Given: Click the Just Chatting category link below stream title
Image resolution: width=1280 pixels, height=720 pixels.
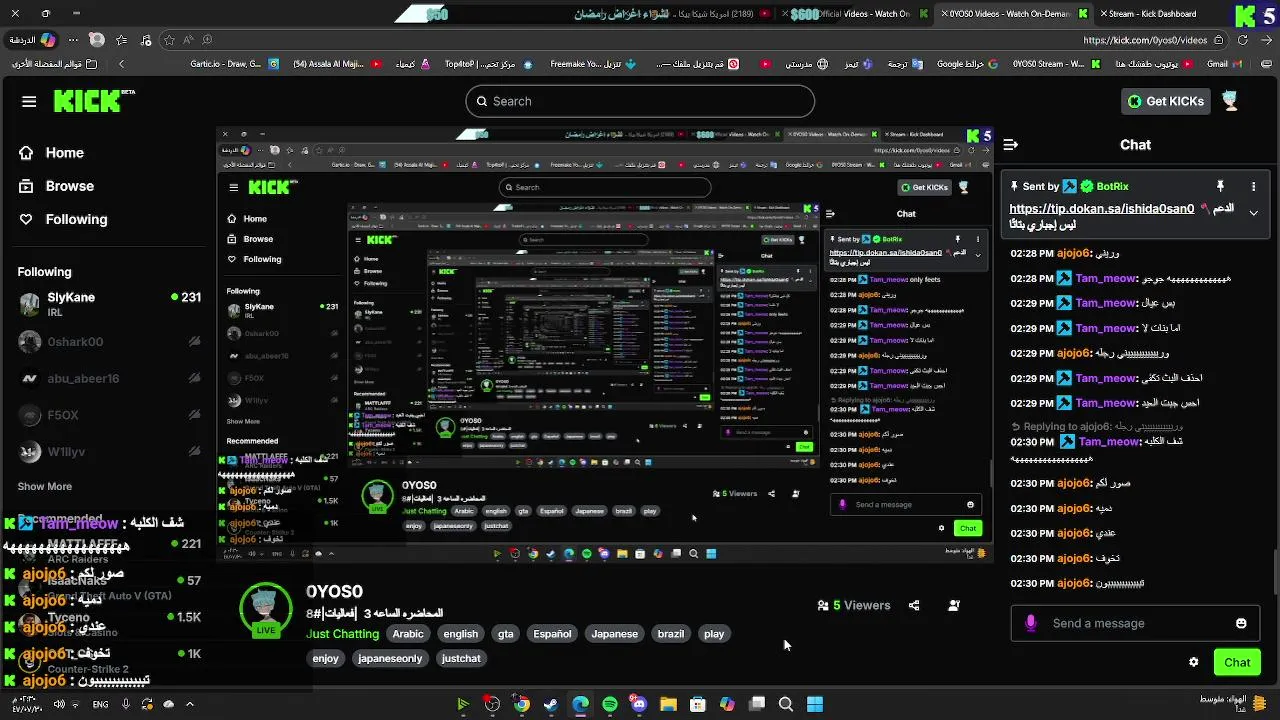Looking at the screenshot, I should click(x=343, y=634).
